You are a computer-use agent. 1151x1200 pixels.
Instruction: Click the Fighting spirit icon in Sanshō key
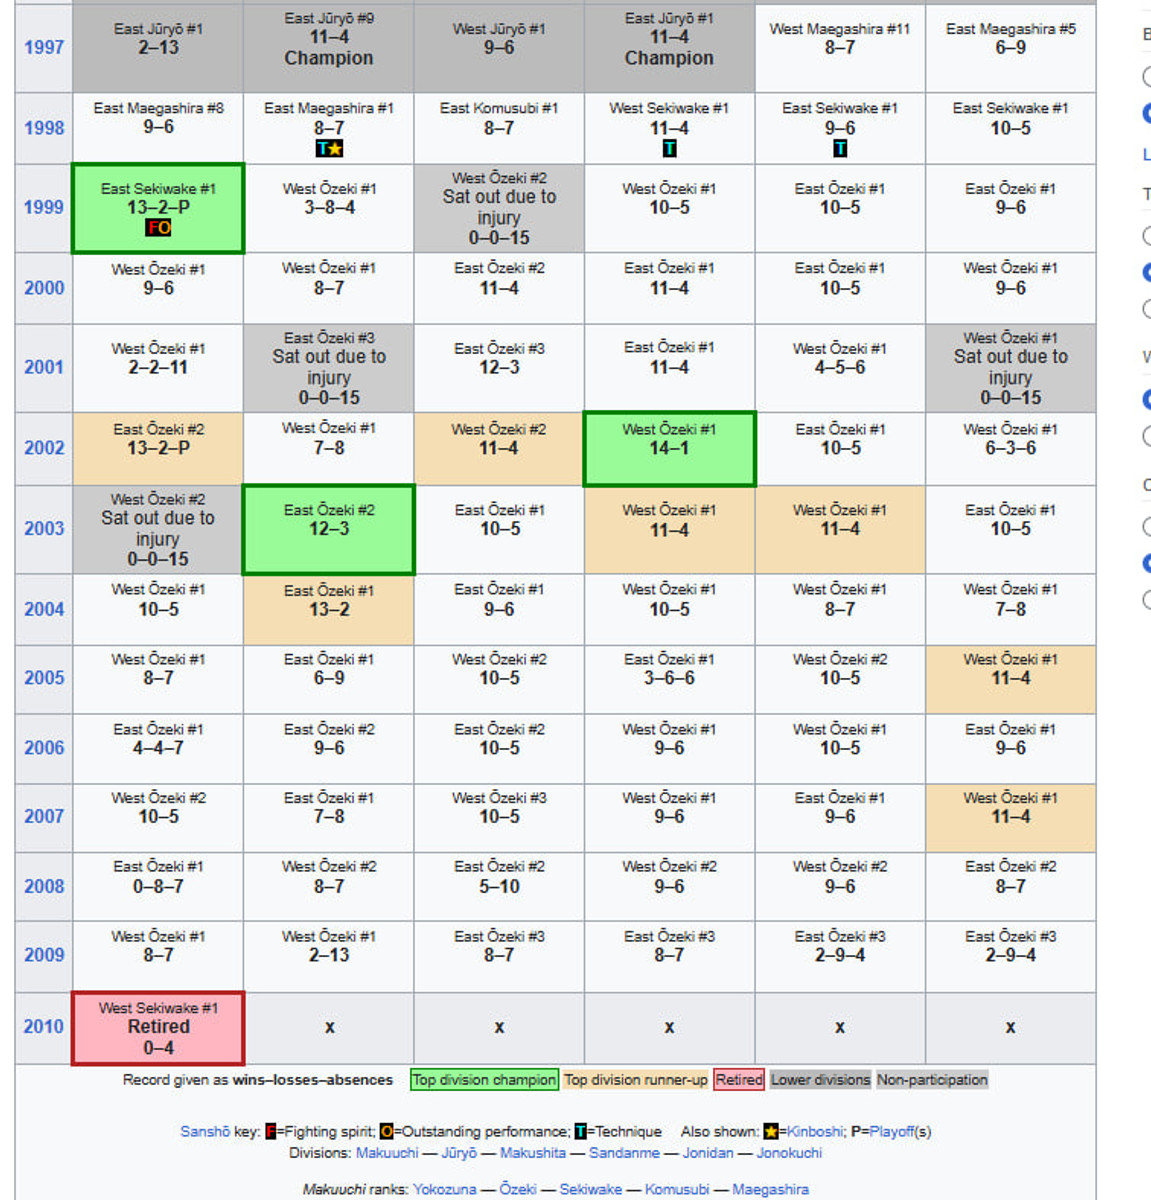click(x=271, y=1132)
